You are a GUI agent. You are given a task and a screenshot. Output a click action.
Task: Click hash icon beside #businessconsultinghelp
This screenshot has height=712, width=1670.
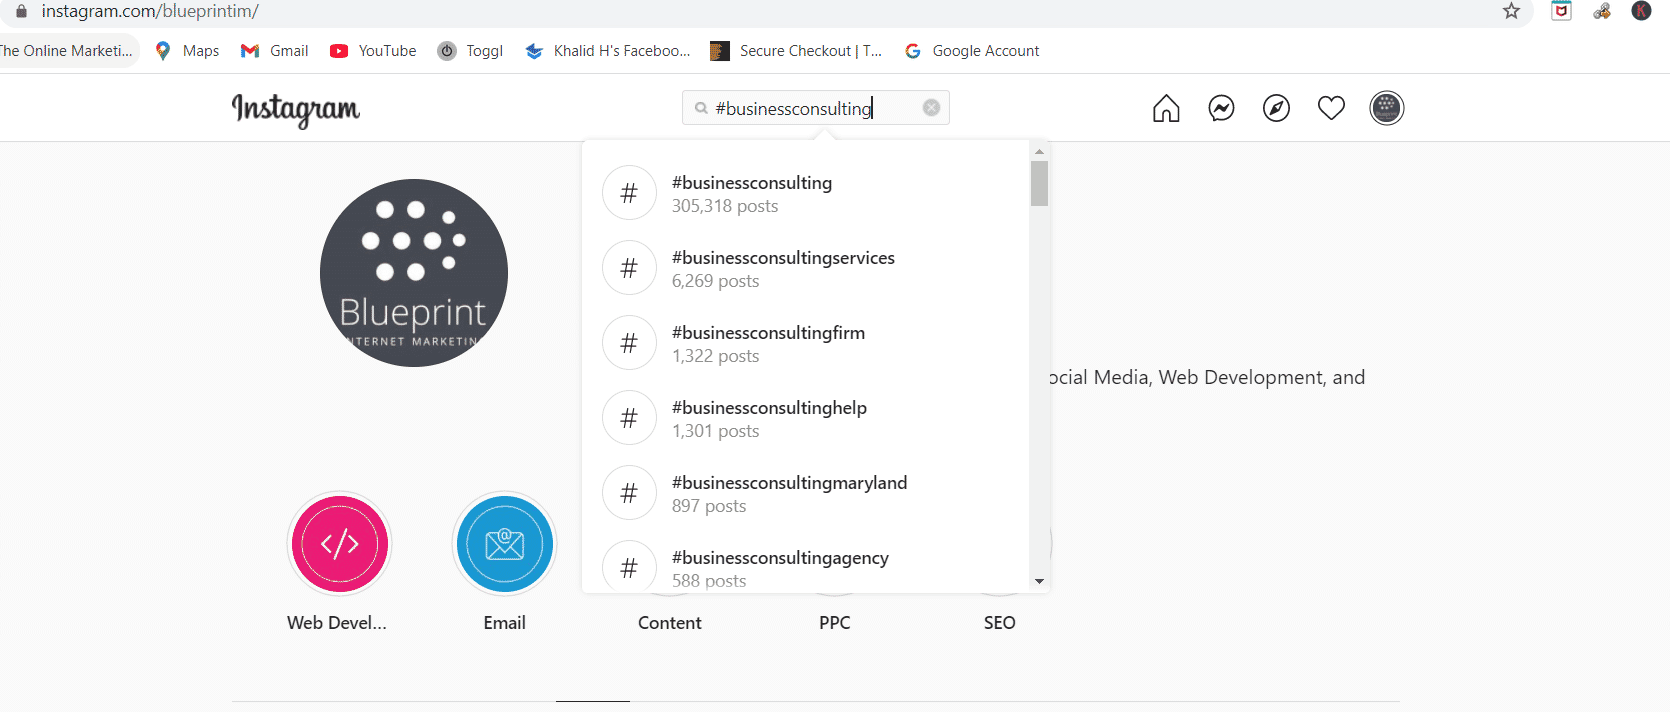(629, 418)
